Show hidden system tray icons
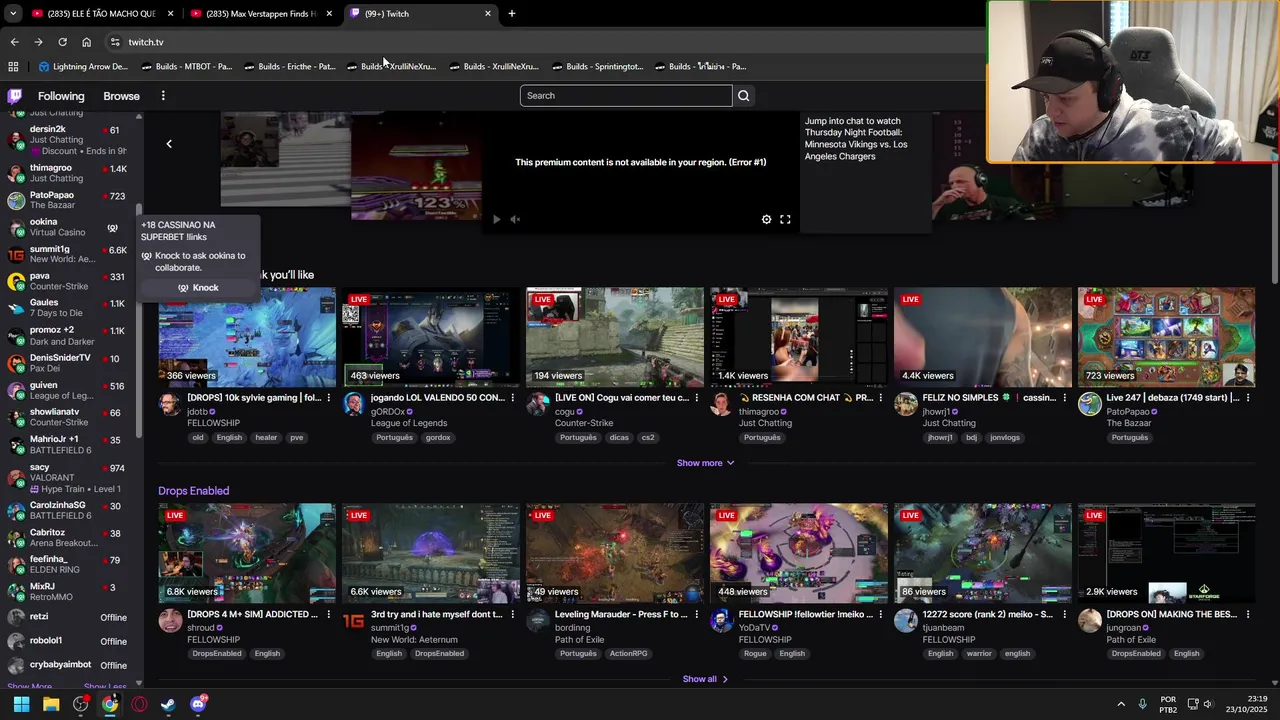 pos(1121,704)
